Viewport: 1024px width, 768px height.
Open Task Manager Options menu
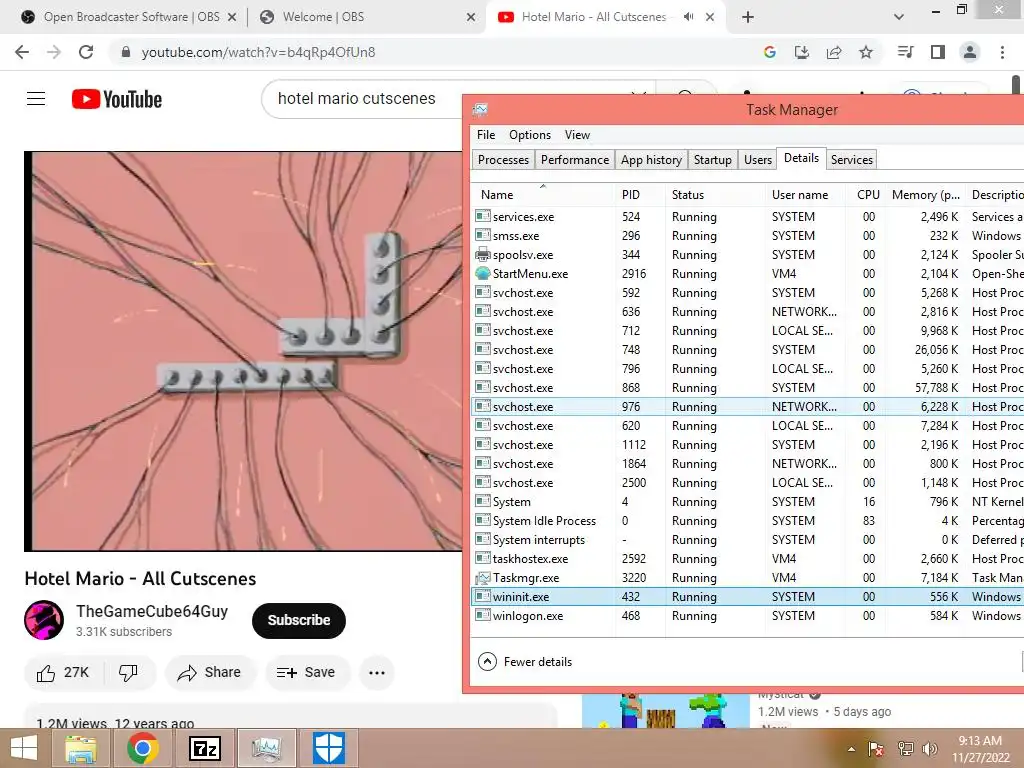coord(530,135)
